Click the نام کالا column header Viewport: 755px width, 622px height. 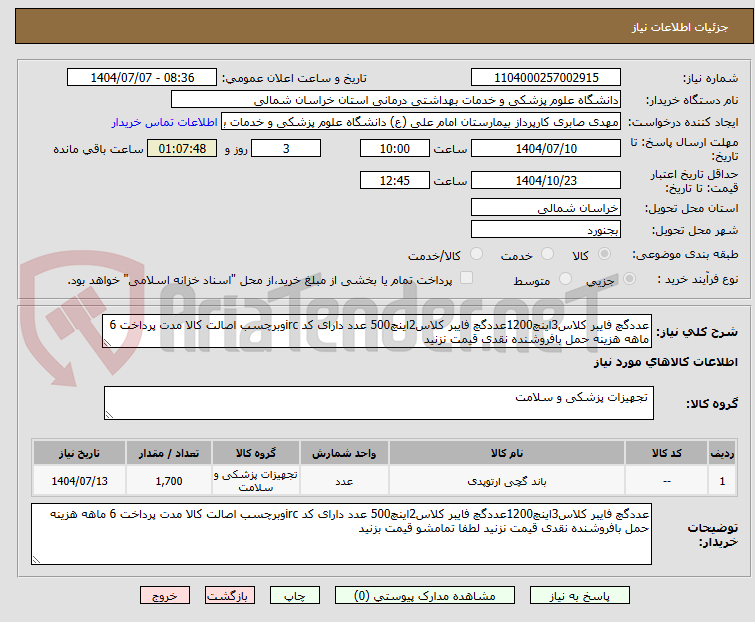point(507,453)
